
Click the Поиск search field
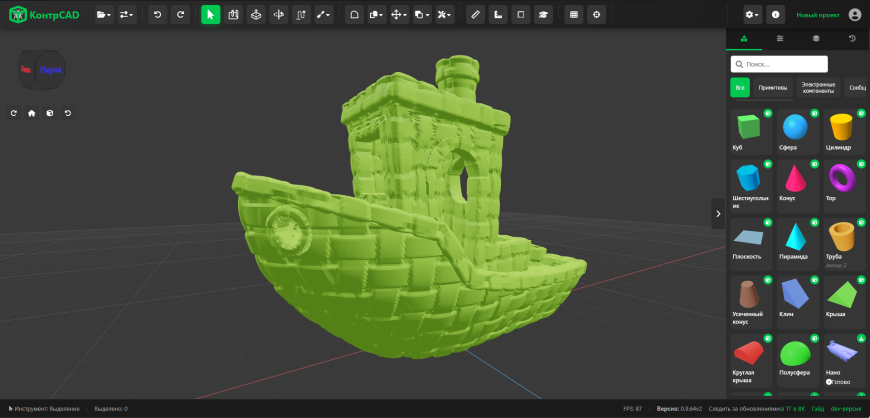pyautogui.click(x=779, y=64)
